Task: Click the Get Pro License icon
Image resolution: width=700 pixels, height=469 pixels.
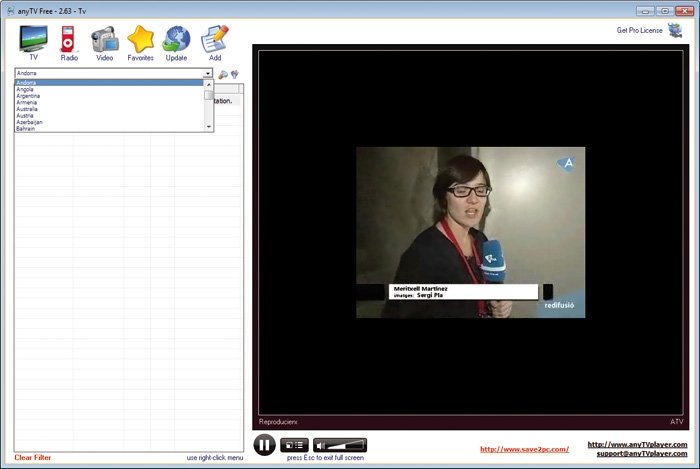Action: click(675, 30)
